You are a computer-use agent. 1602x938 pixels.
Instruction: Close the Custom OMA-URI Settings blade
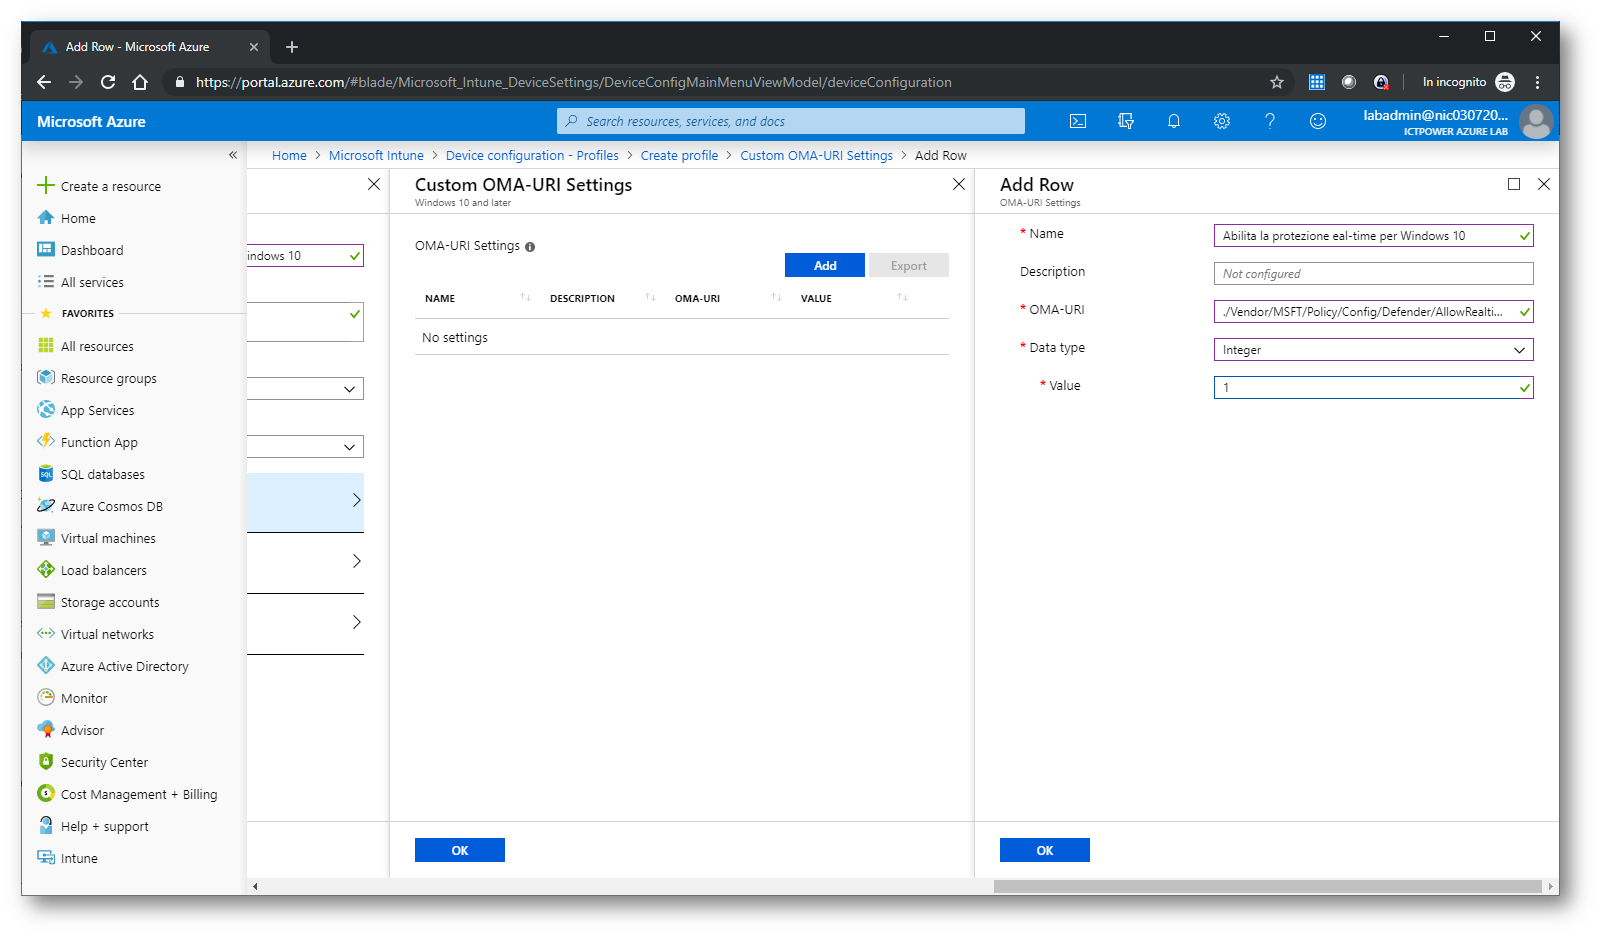pos(959,184)
